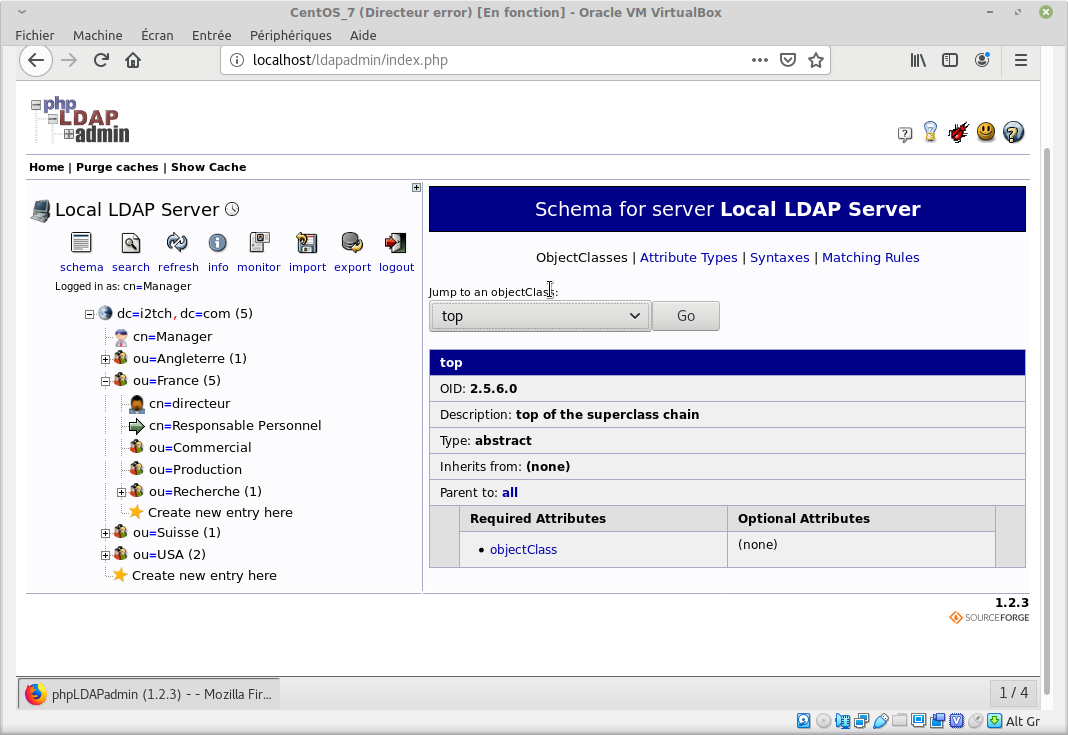This screenshot has height=735, width=1068.
Task: Open the search tool icon
Action: [130, 243]
